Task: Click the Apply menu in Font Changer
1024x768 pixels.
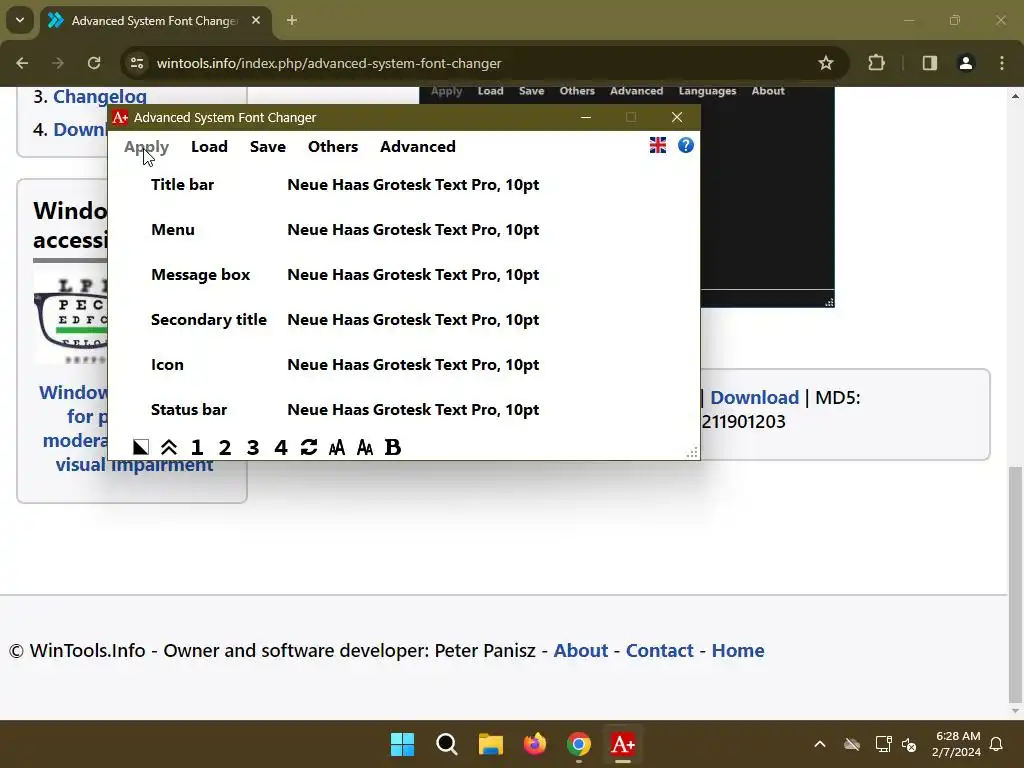Action: [146, 147]
